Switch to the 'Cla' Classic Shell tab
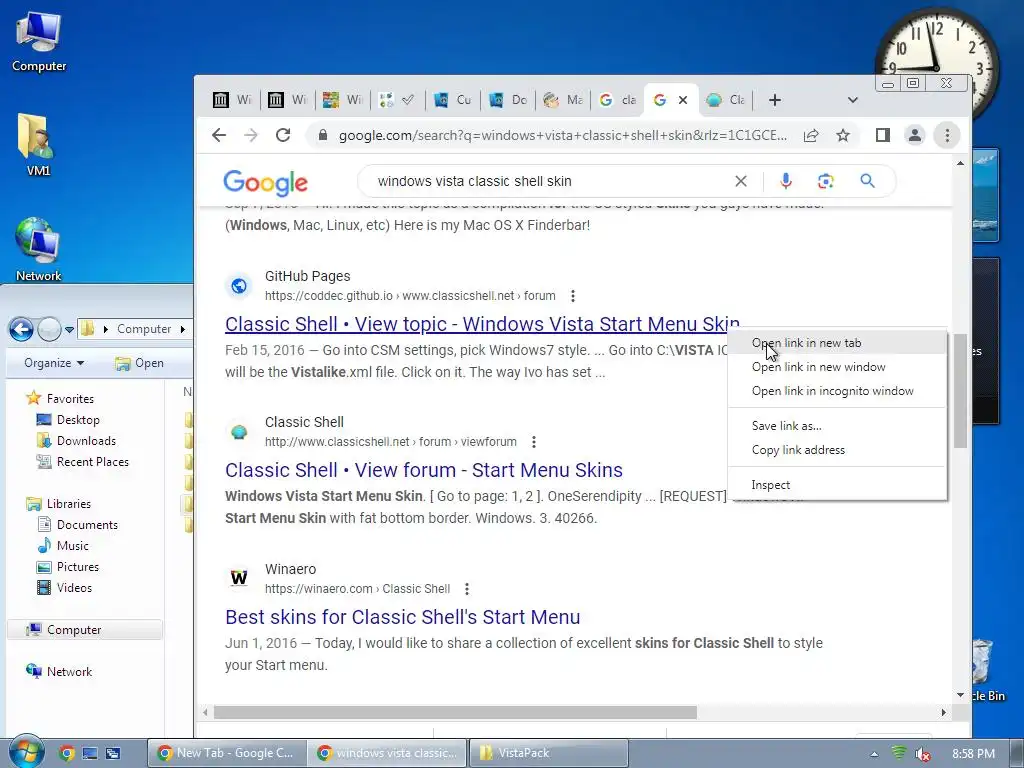Viewport: 1024px width, 768px height. [727, 100]
